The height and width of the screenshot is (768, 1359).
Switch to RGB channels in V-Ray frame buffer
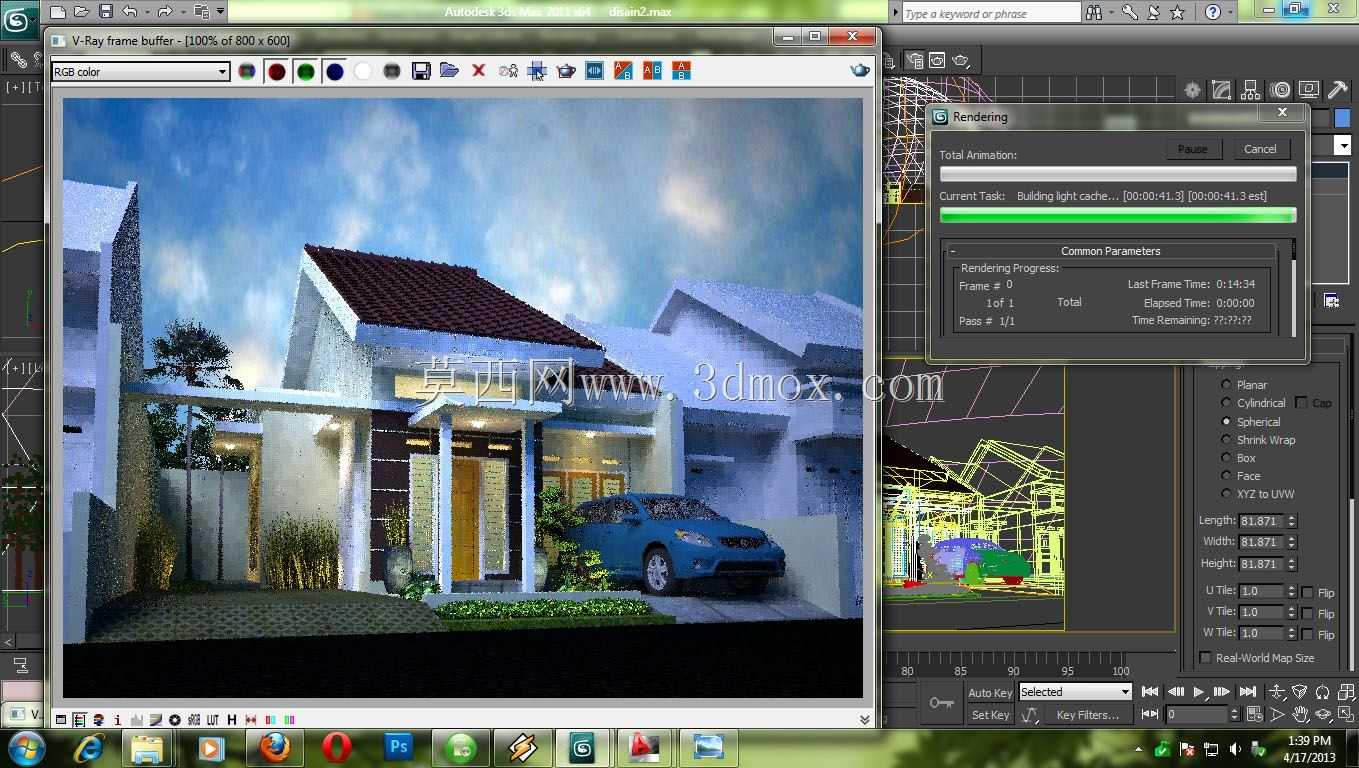pos(247,71)
